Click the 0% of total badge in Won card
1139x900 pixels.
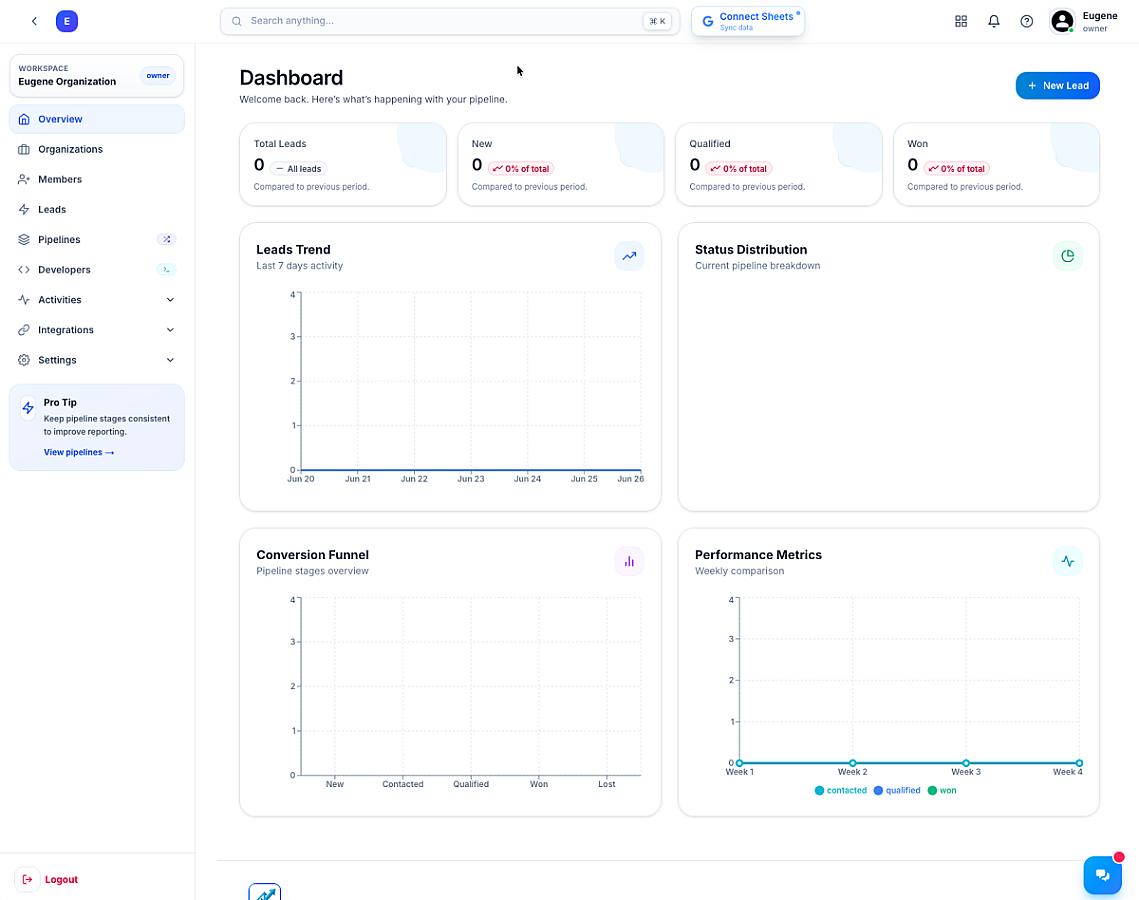[x=957, y=169]
